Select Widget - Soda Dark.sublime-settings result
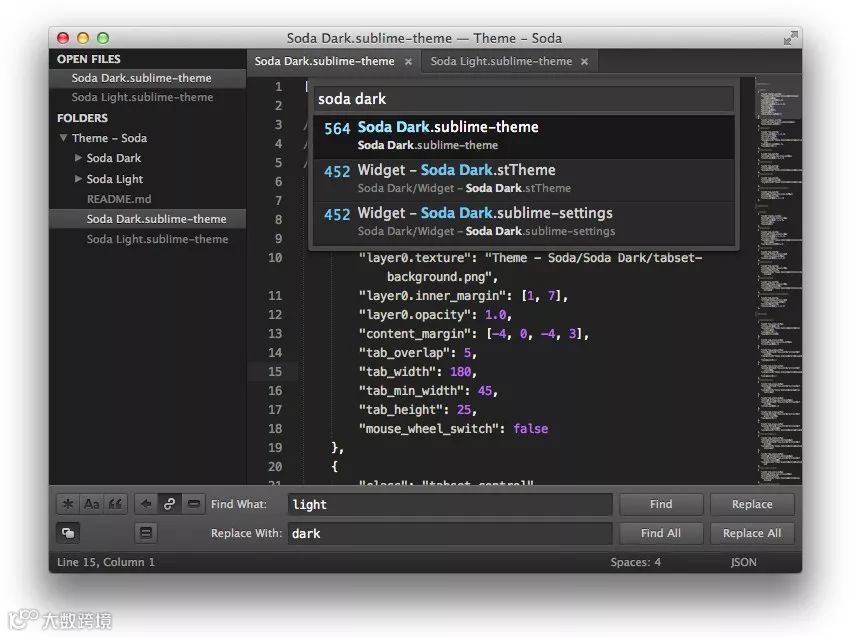The image size is (850, 637). click(x=524, y=223)
